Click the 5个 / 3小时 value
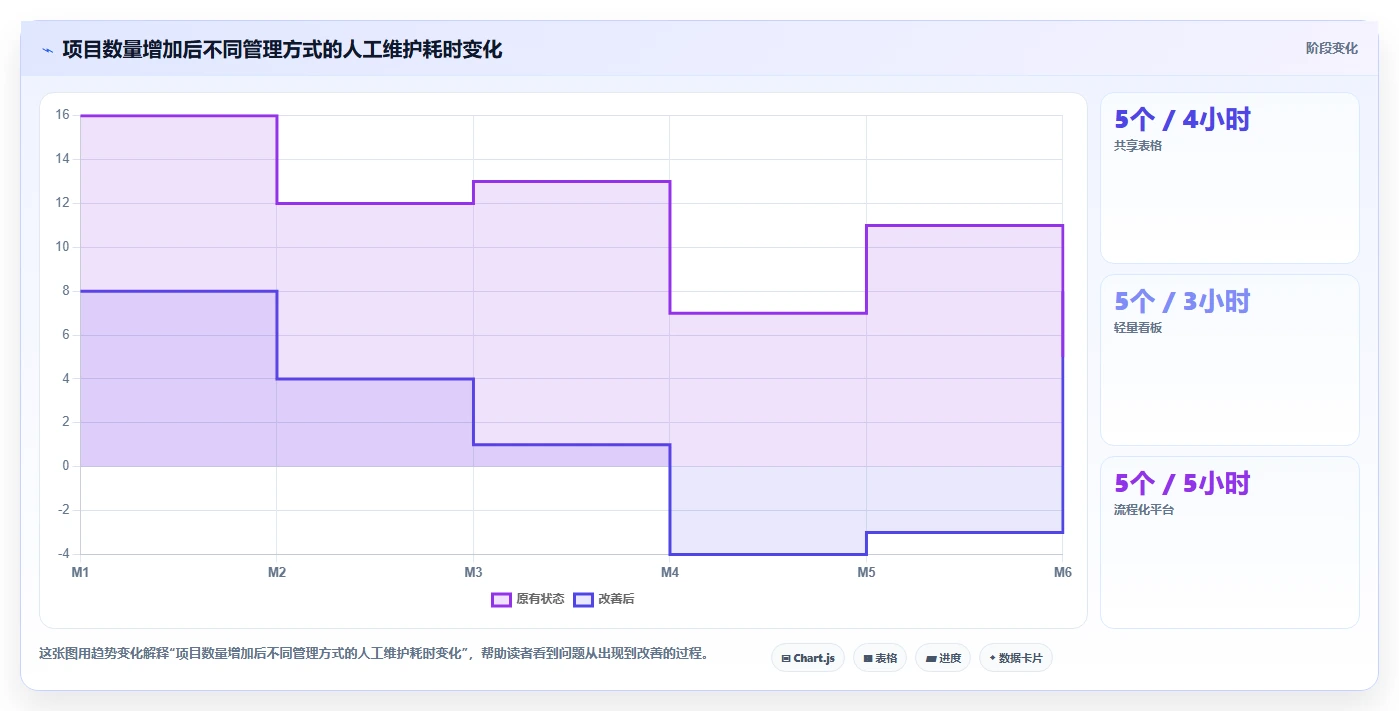Viewport: 1399px width, 711px height. [1182, 302]
